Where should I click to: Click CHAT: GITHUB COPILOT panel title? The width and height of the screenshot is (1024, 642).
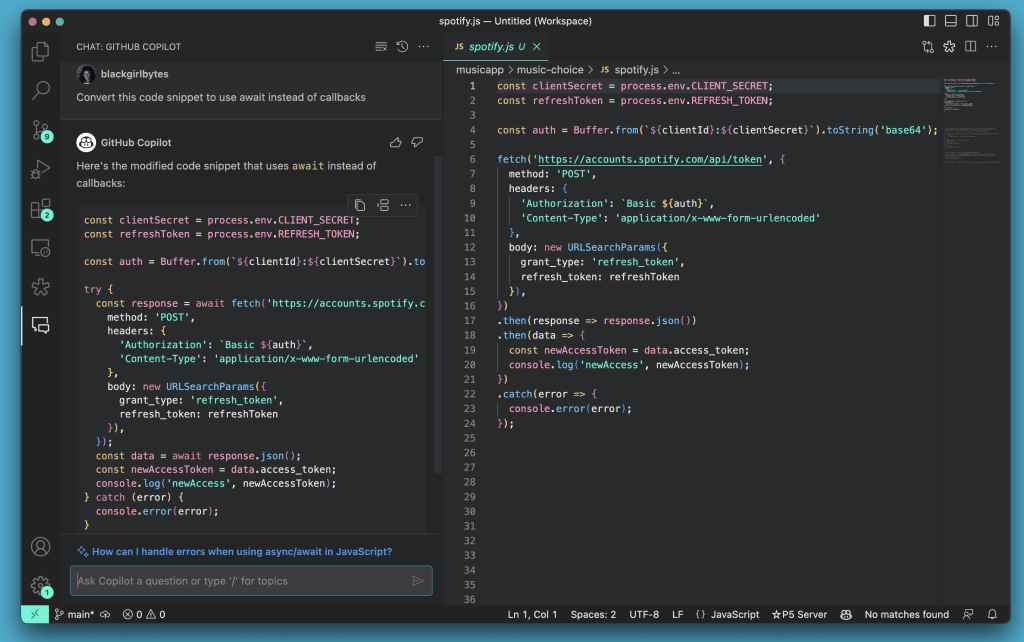pos(129,46)
